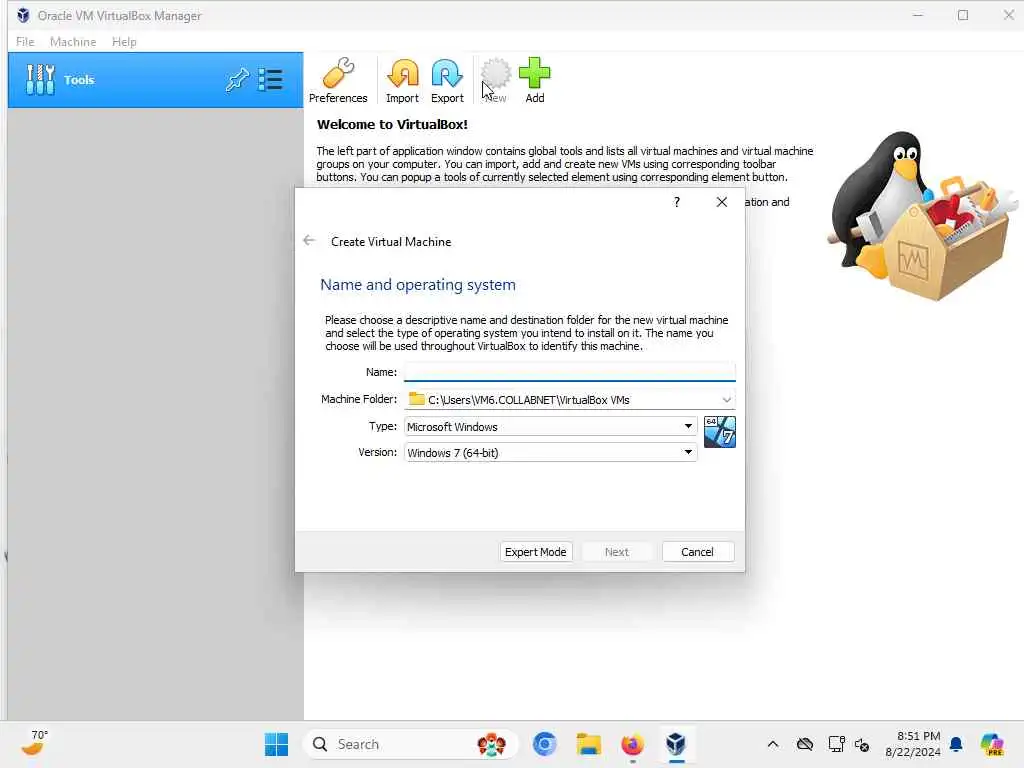Viewport: 1024px width, 768px height.
Task: Close the Create Virtual Machine dialog
Action: pyautogui.click(x=722, y=202)
